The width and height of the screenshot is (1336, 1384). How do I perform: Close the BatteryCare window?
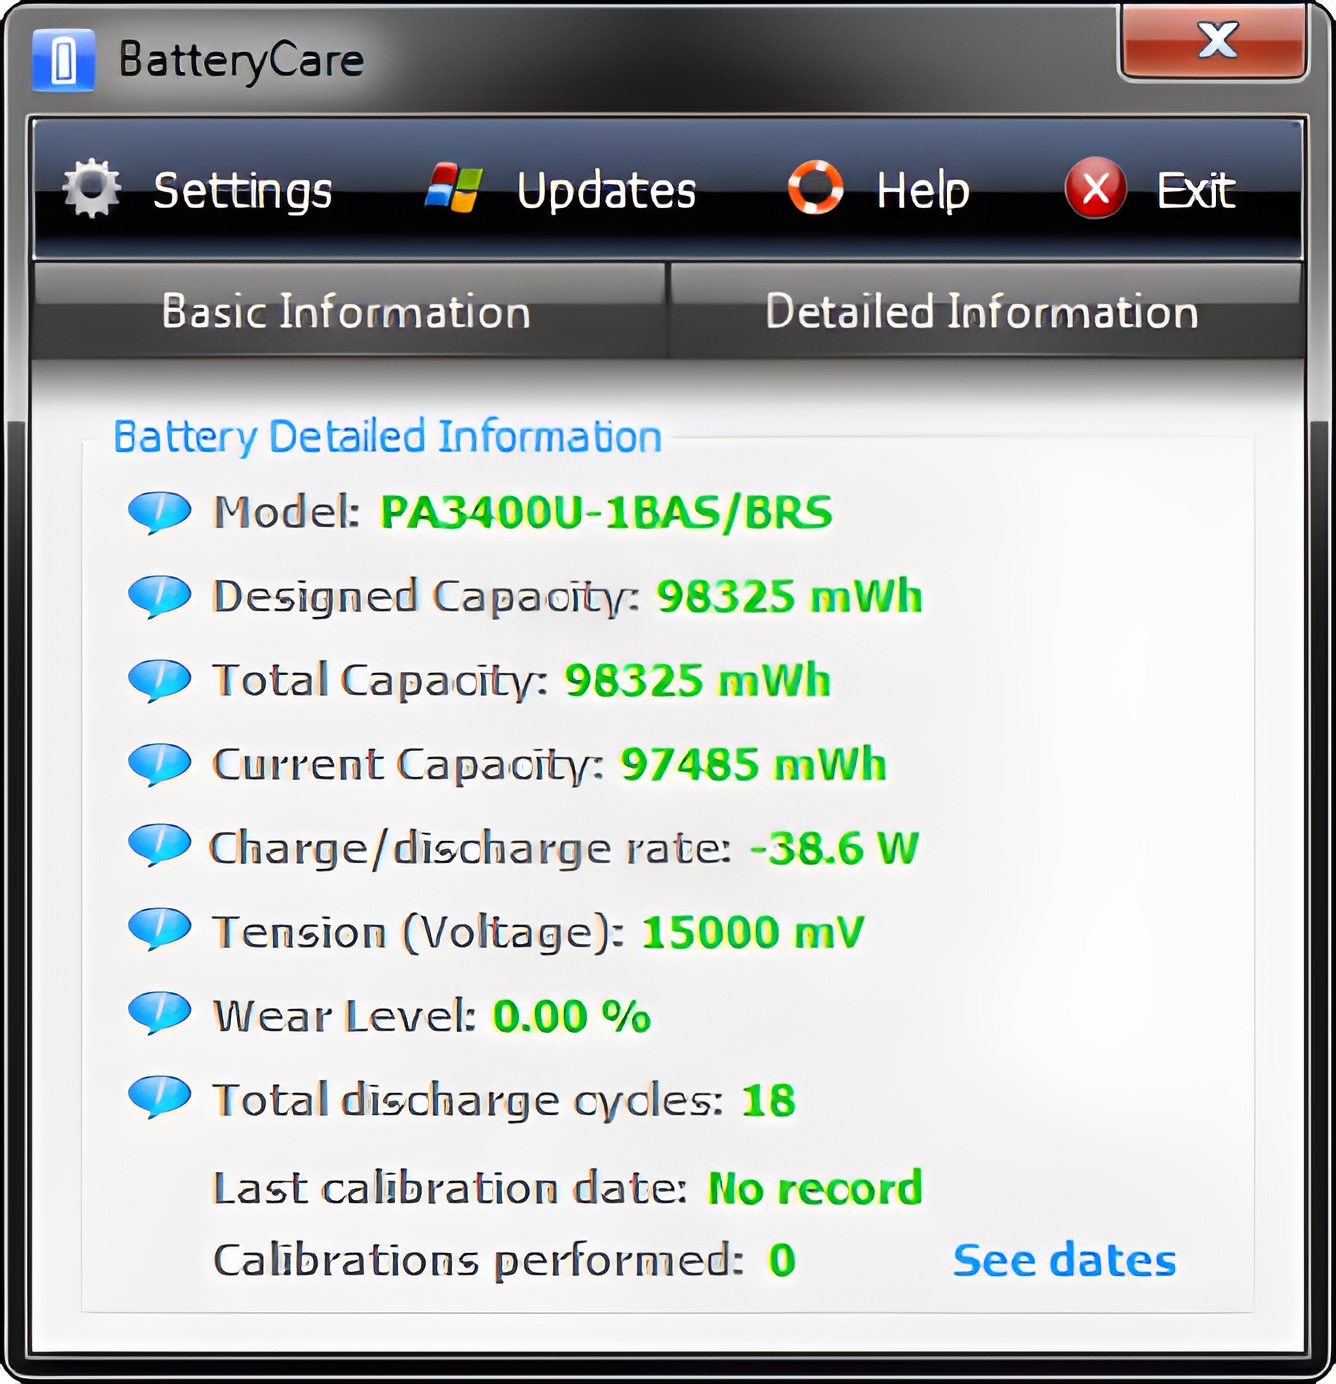1214,42
